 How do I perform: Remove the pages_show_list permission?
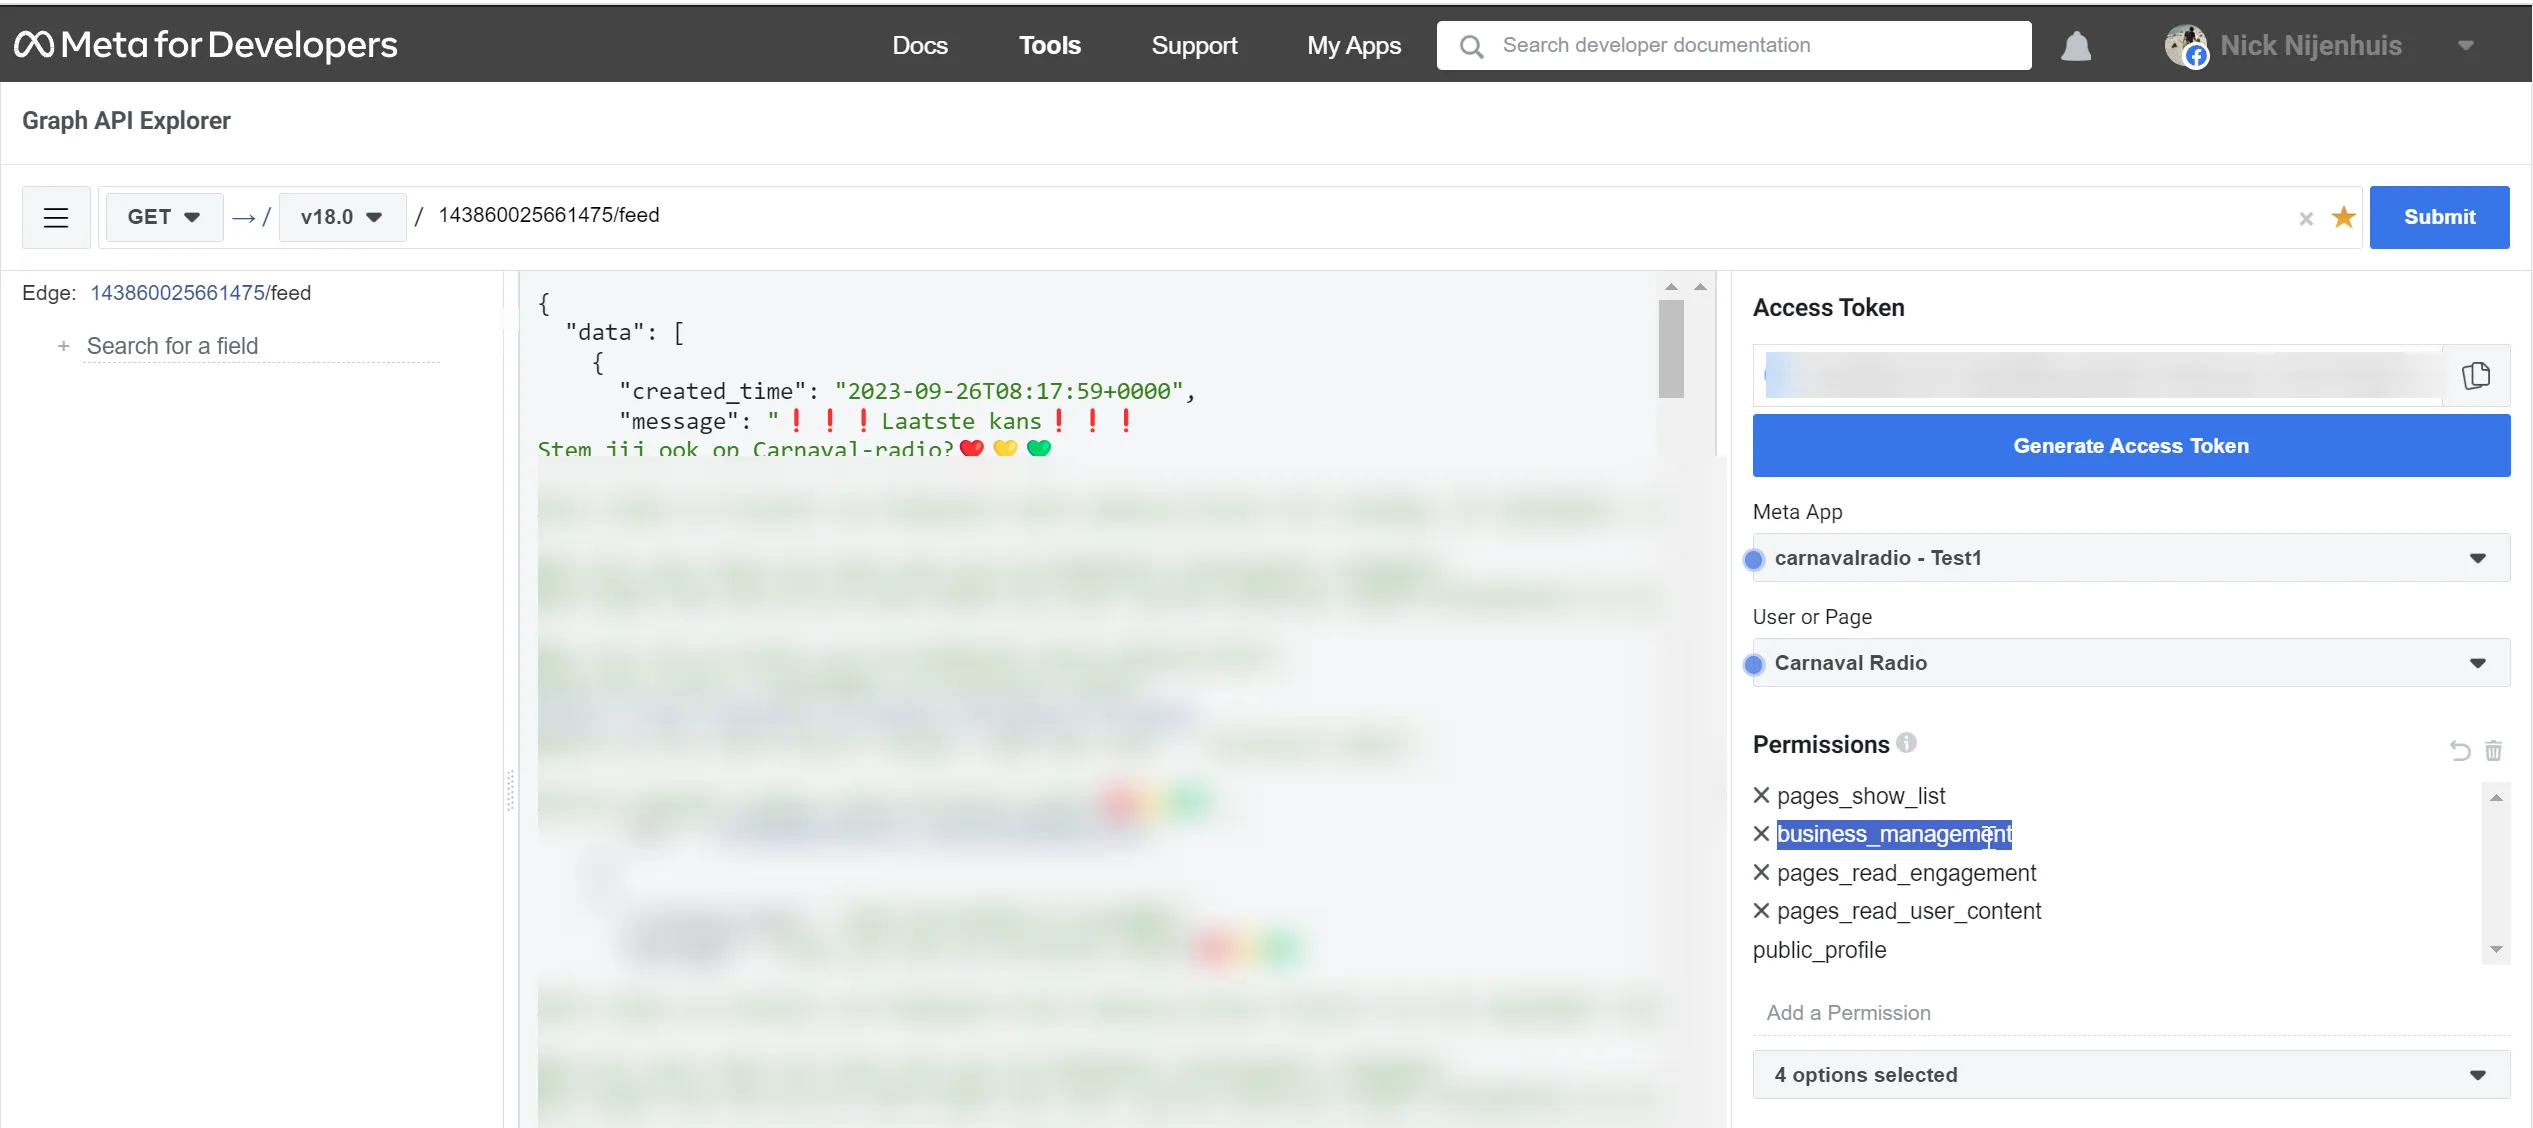[1762, 795]
